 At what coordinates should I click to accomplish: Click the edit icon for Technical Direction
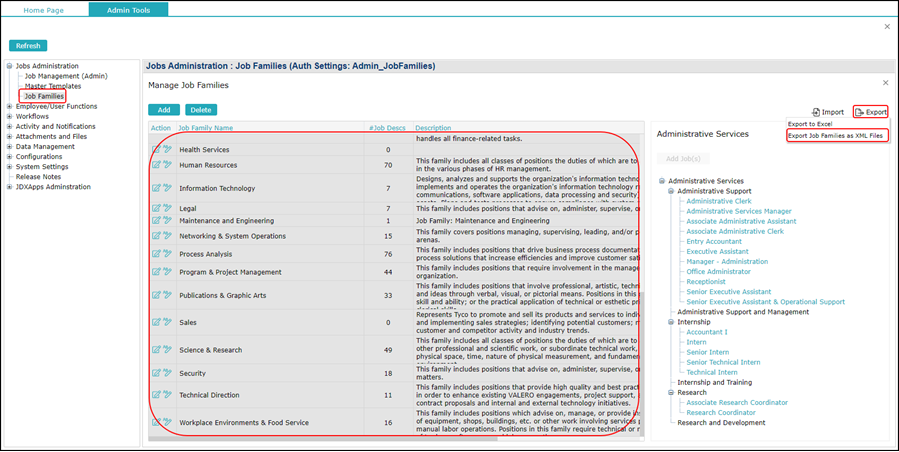point(156,396)
